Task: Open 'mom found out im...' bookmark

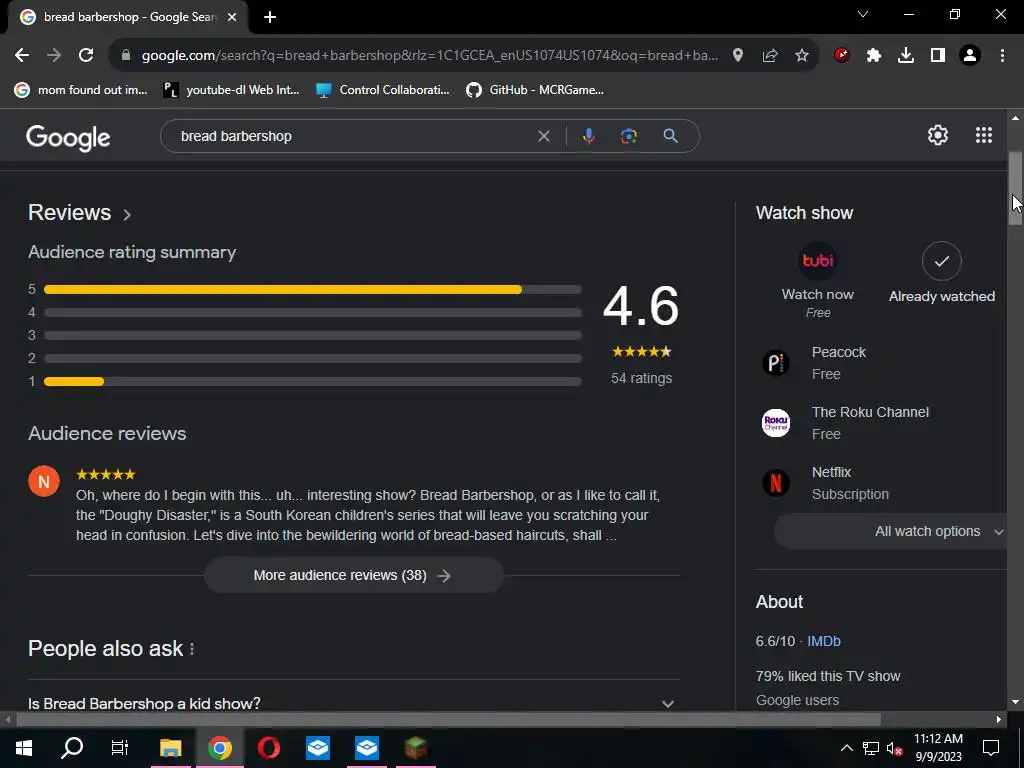Action: (80, 90)
